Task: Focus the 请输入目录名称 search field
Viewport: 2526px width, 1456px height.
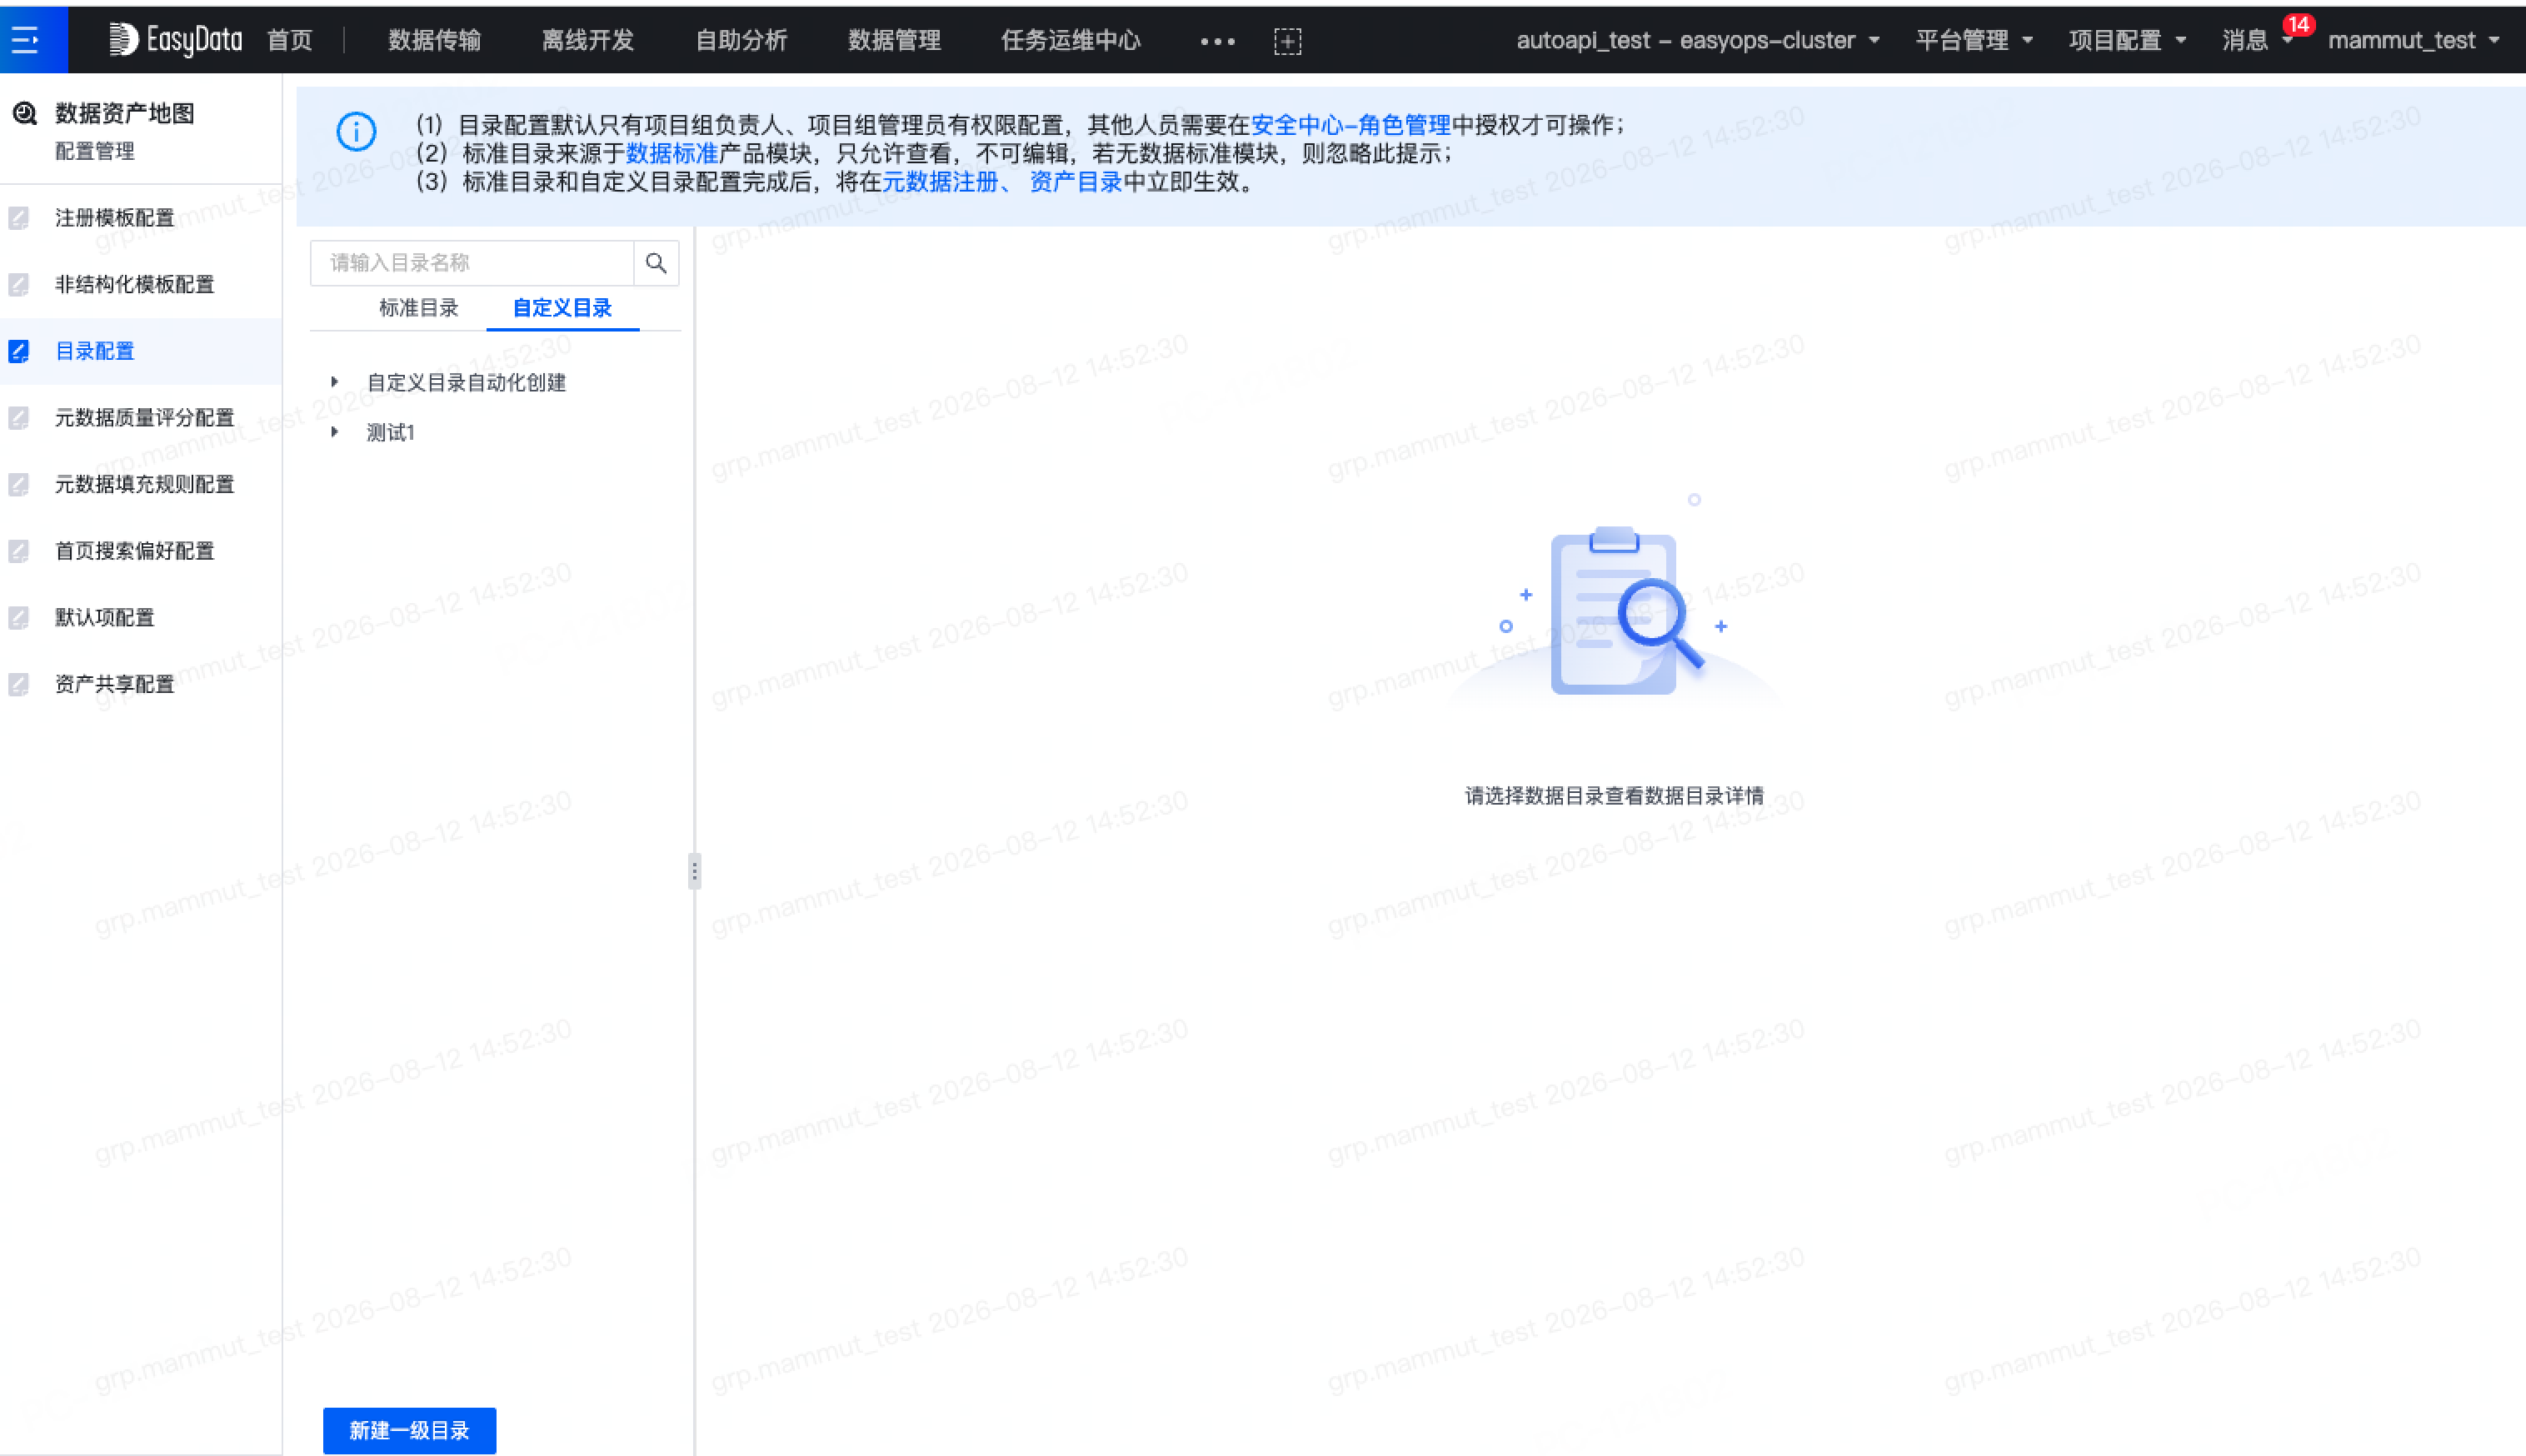Action: [472, 263]
